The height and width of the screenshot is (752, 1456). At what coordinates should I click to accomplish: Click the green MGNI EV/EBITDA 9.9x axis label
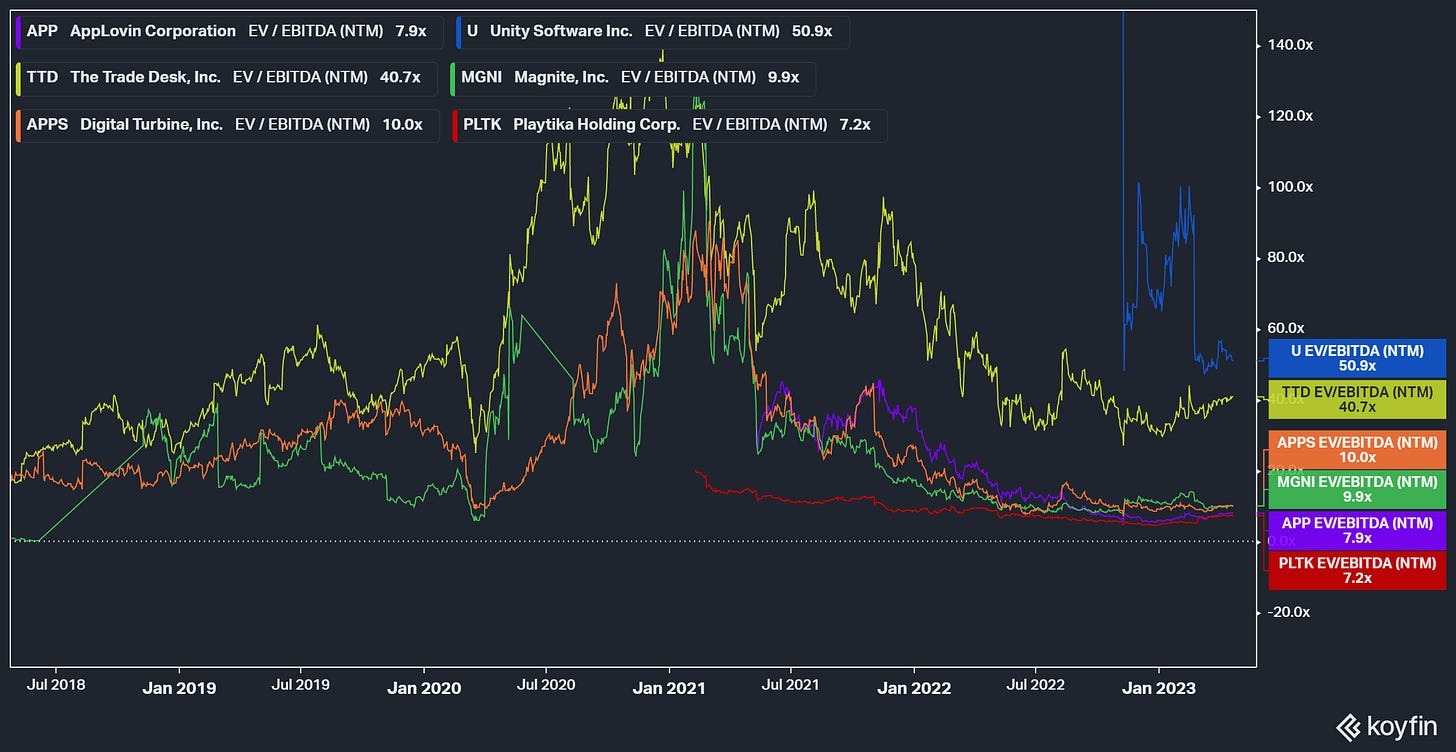pyautogui.click(x=1357, y=490)
